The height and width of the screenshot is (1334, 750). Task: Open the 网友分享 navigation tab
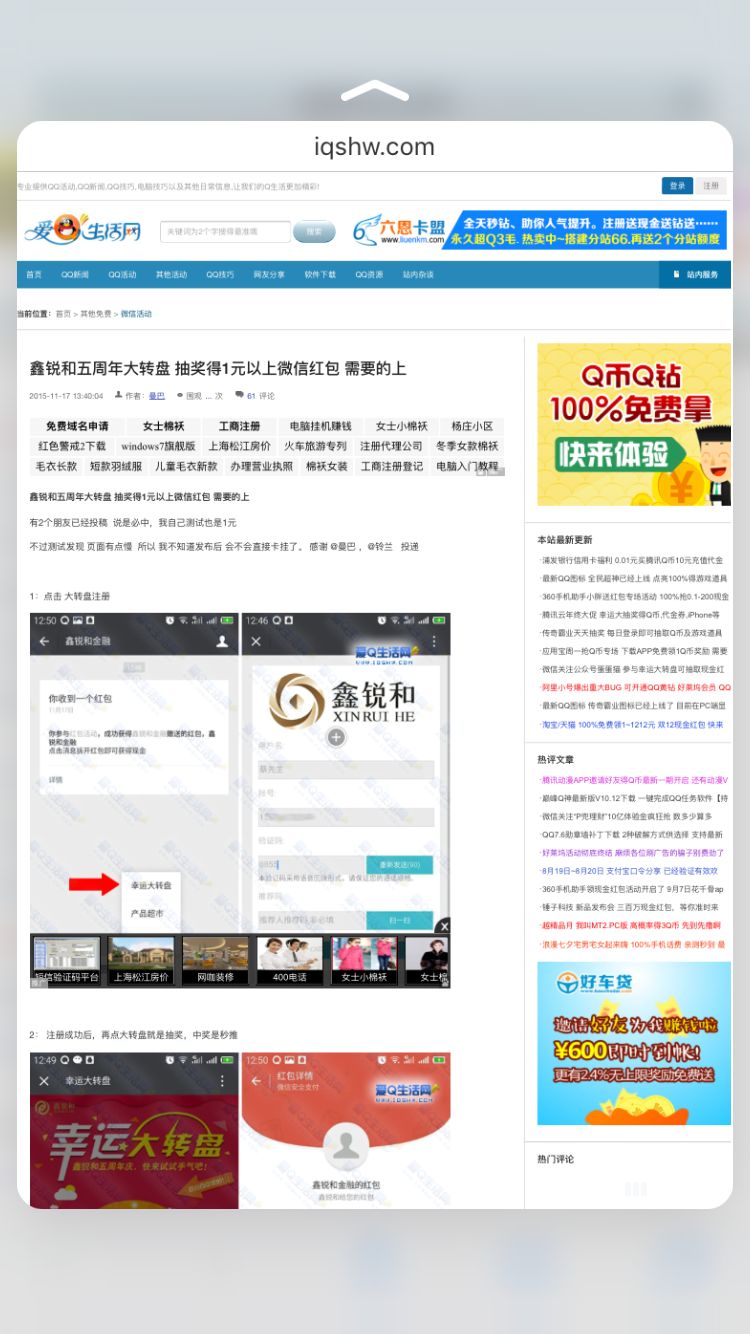pyautogui.click(x=268, y=274)
